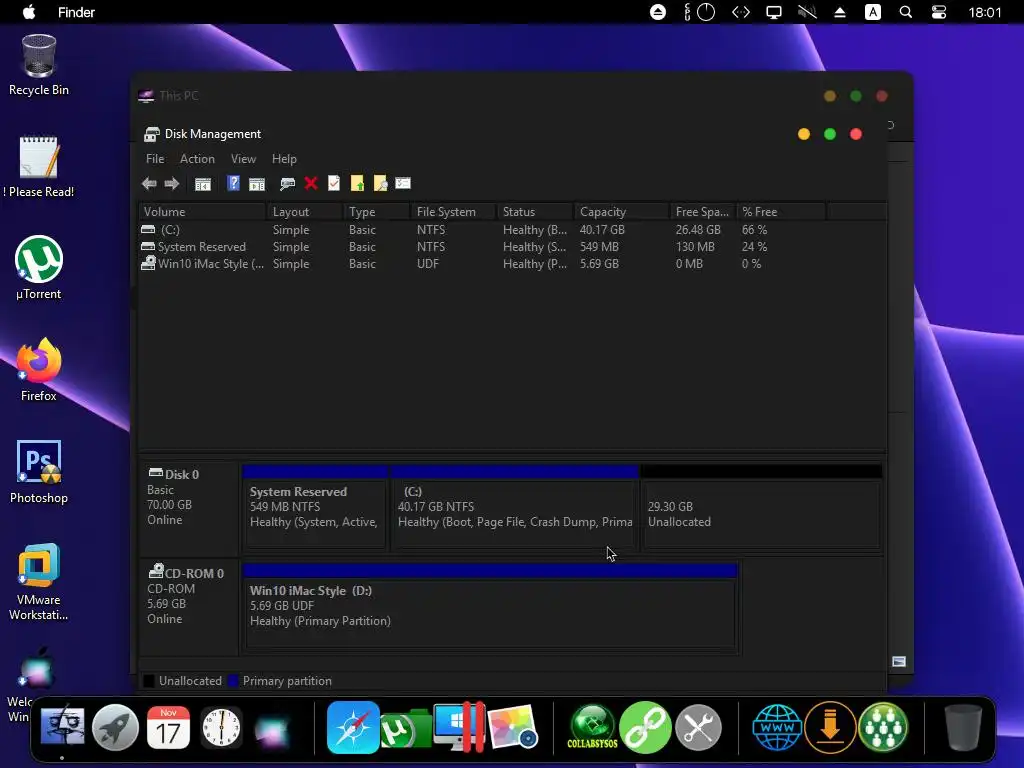
Task: Click the Apple logo menu
Action: point(29,12)
